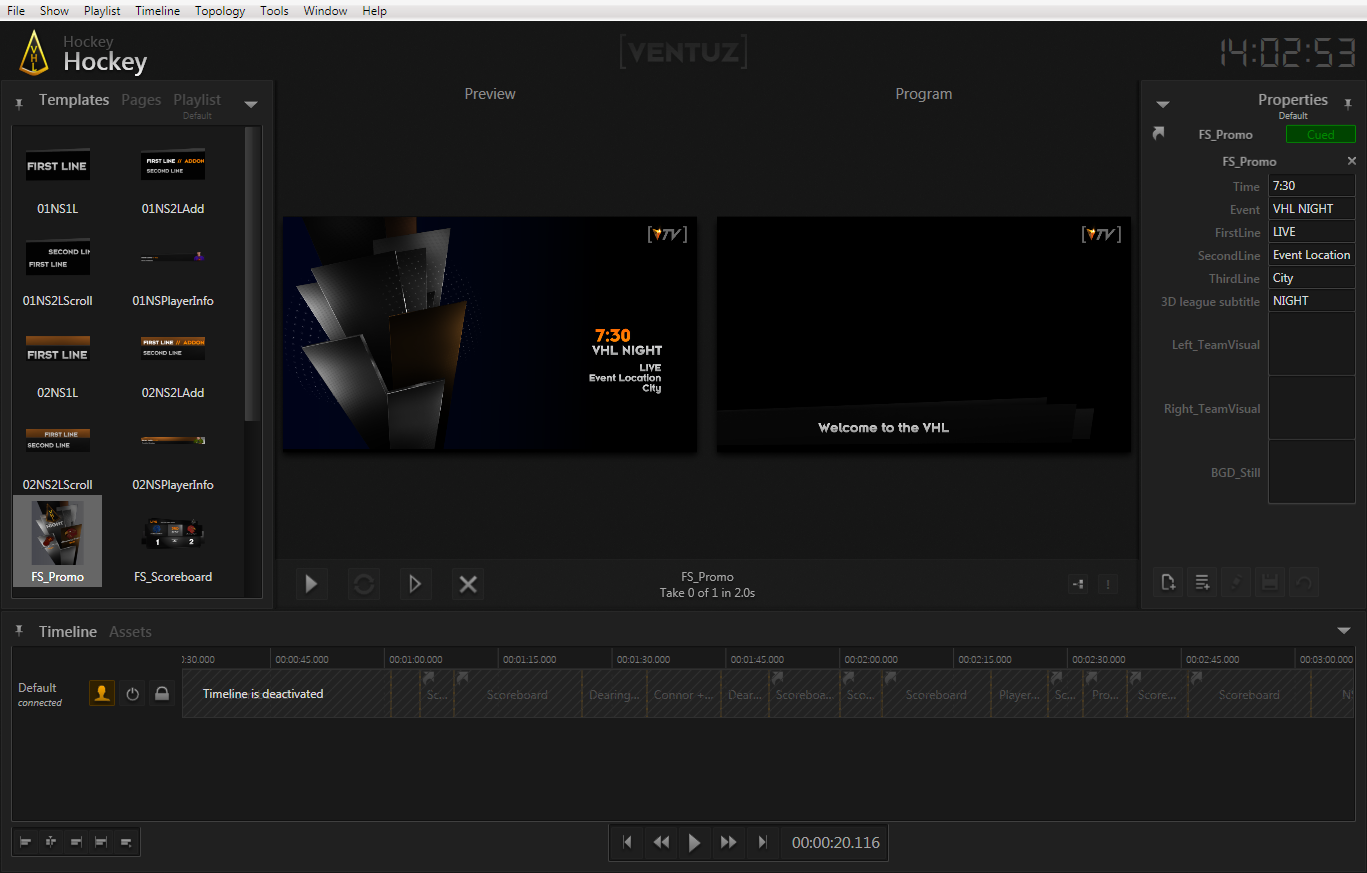Click the Fast forward button in timeline transport

pyautogui.click(x=728, y=843)
